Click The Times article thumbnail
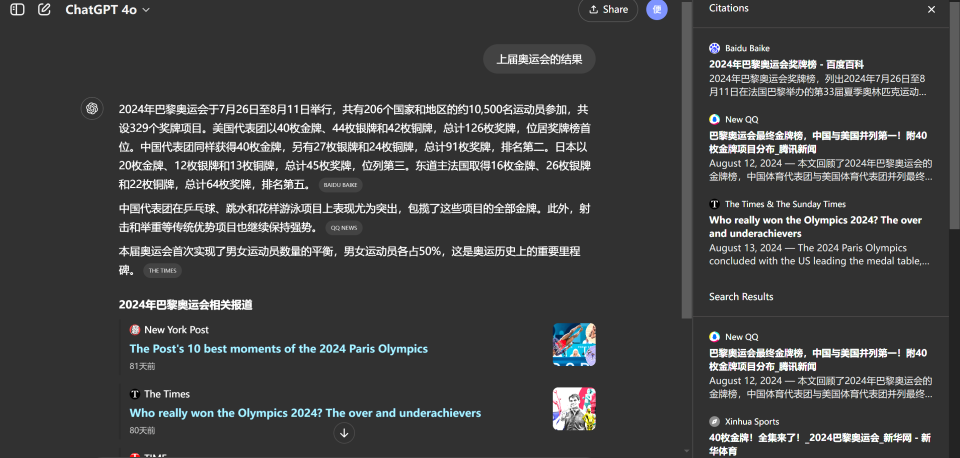Viewport: 960px width, 458px height. coord(574,408)
